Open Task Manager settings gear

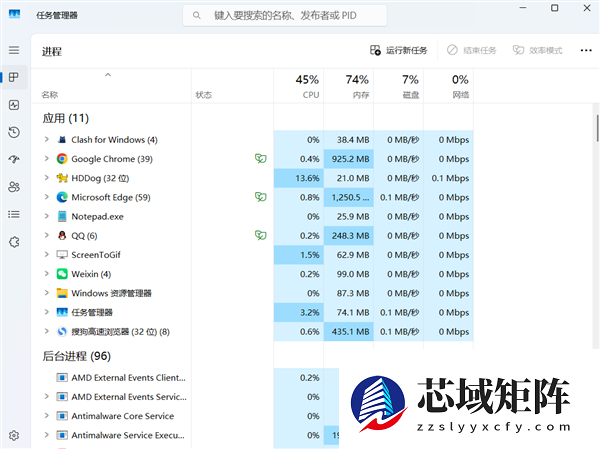point(14,436)
